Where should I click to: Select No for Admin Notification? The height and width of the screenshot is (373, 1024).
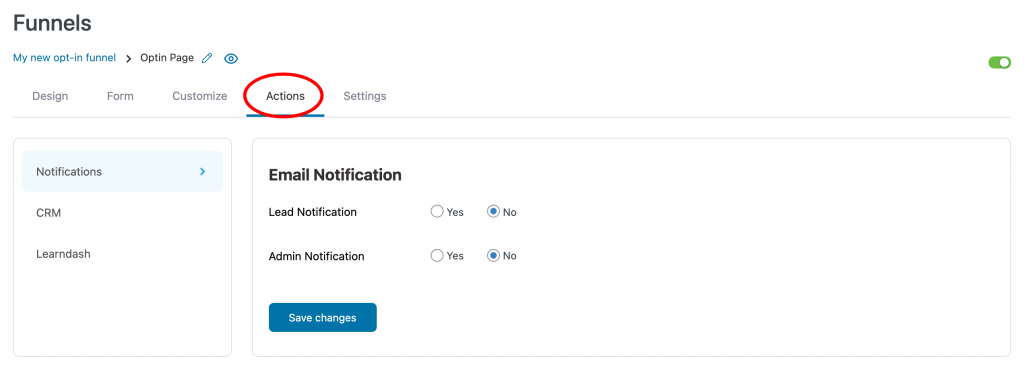[493, 255]
